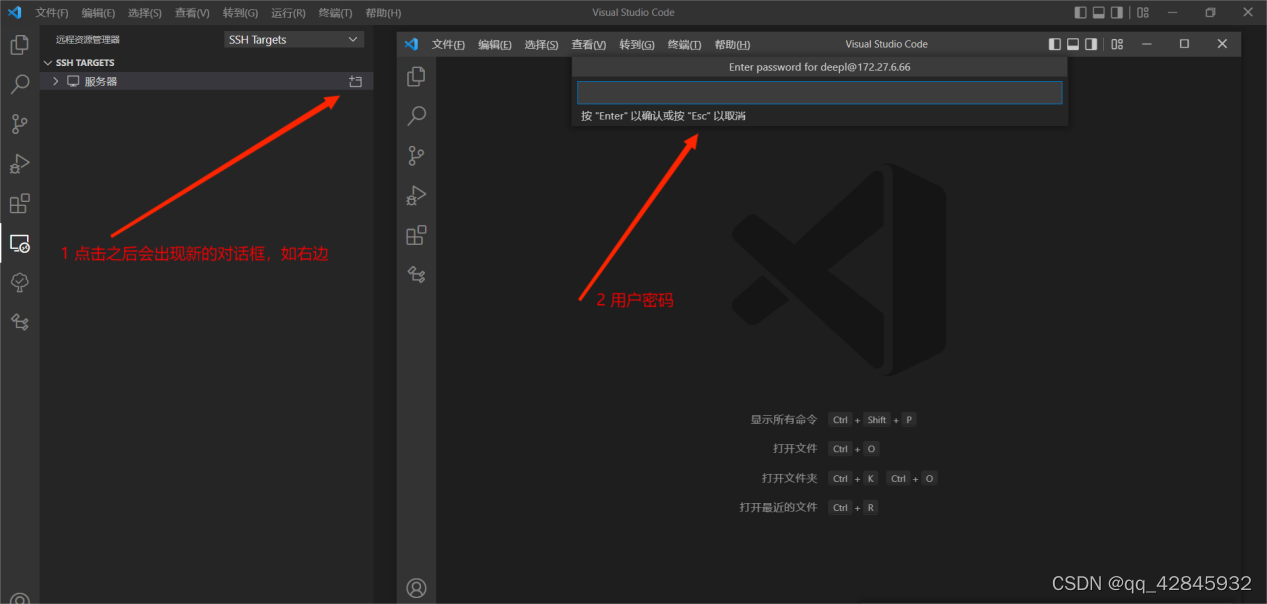Minimize the right VS Code window
This screenshot has width=1267, height=604.
(1147, 44)
